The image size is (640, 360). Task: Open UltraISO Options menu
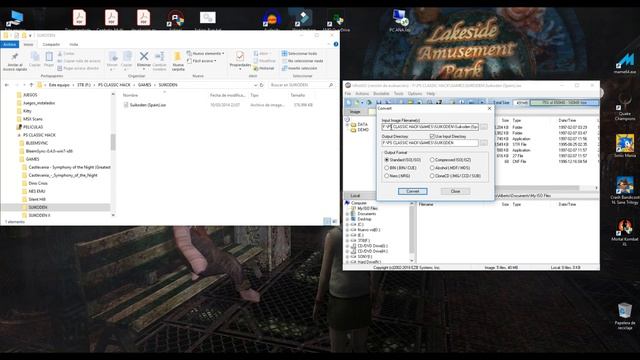[415, 93]
